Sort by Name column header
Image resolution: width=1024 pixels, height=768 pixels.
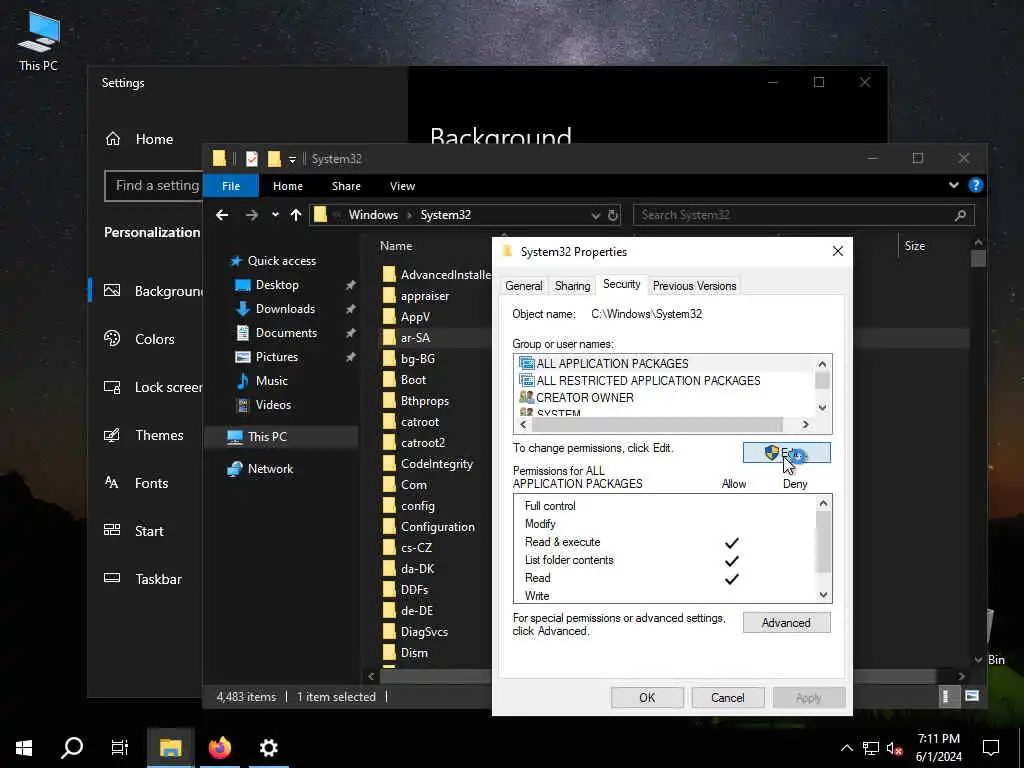click(x=396, y=246)
